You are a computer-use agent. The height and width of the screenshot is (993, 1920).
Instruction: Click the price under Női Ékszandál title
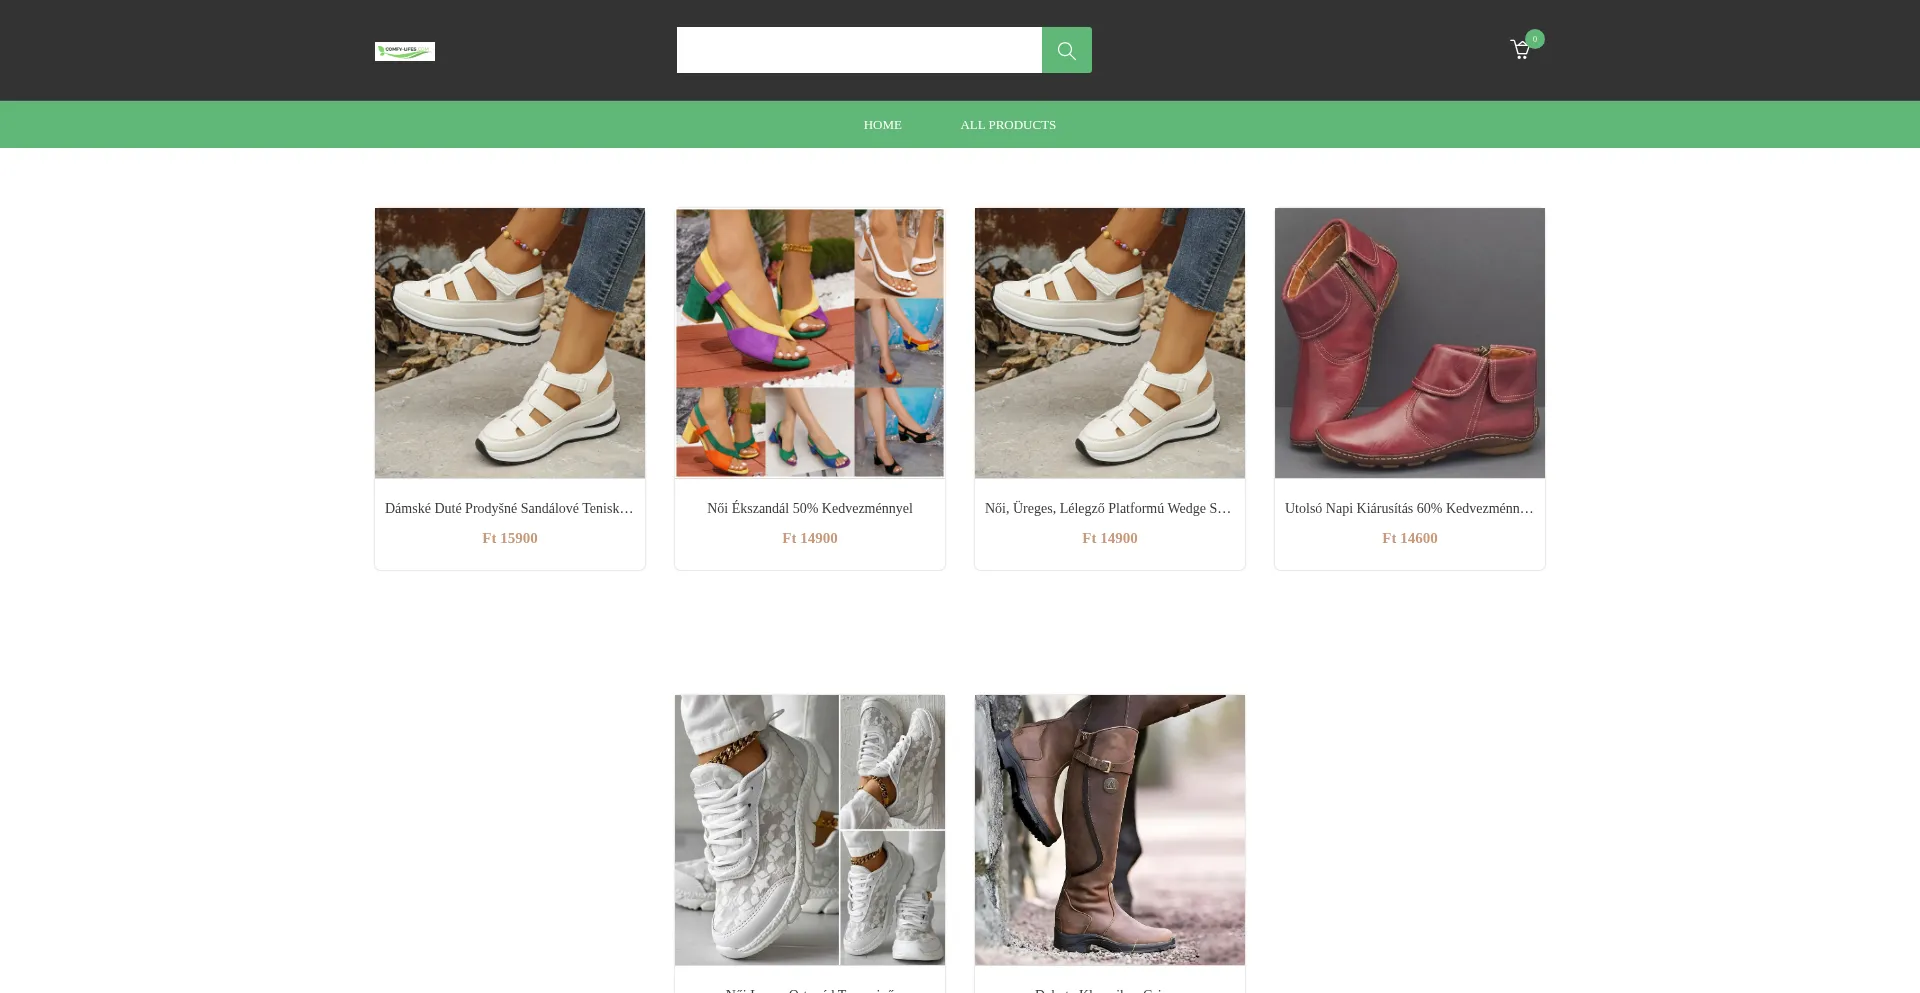809,538
